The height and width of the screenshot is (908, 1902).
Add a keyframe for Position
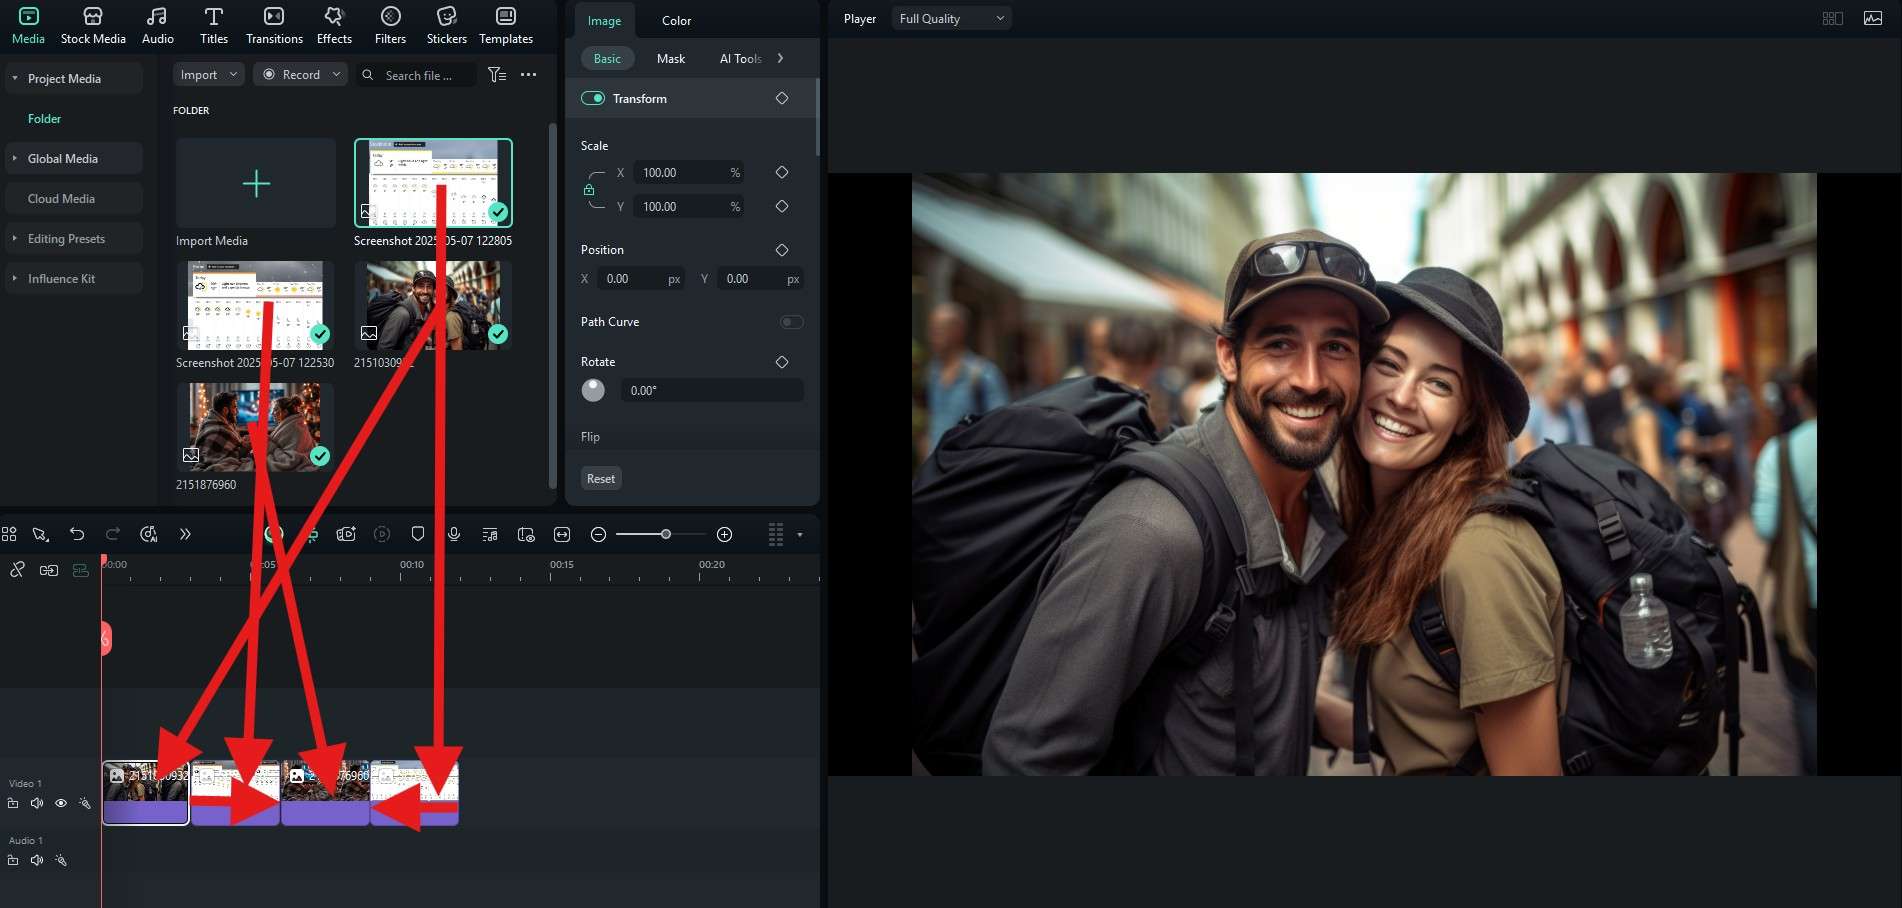click(782, 250)
